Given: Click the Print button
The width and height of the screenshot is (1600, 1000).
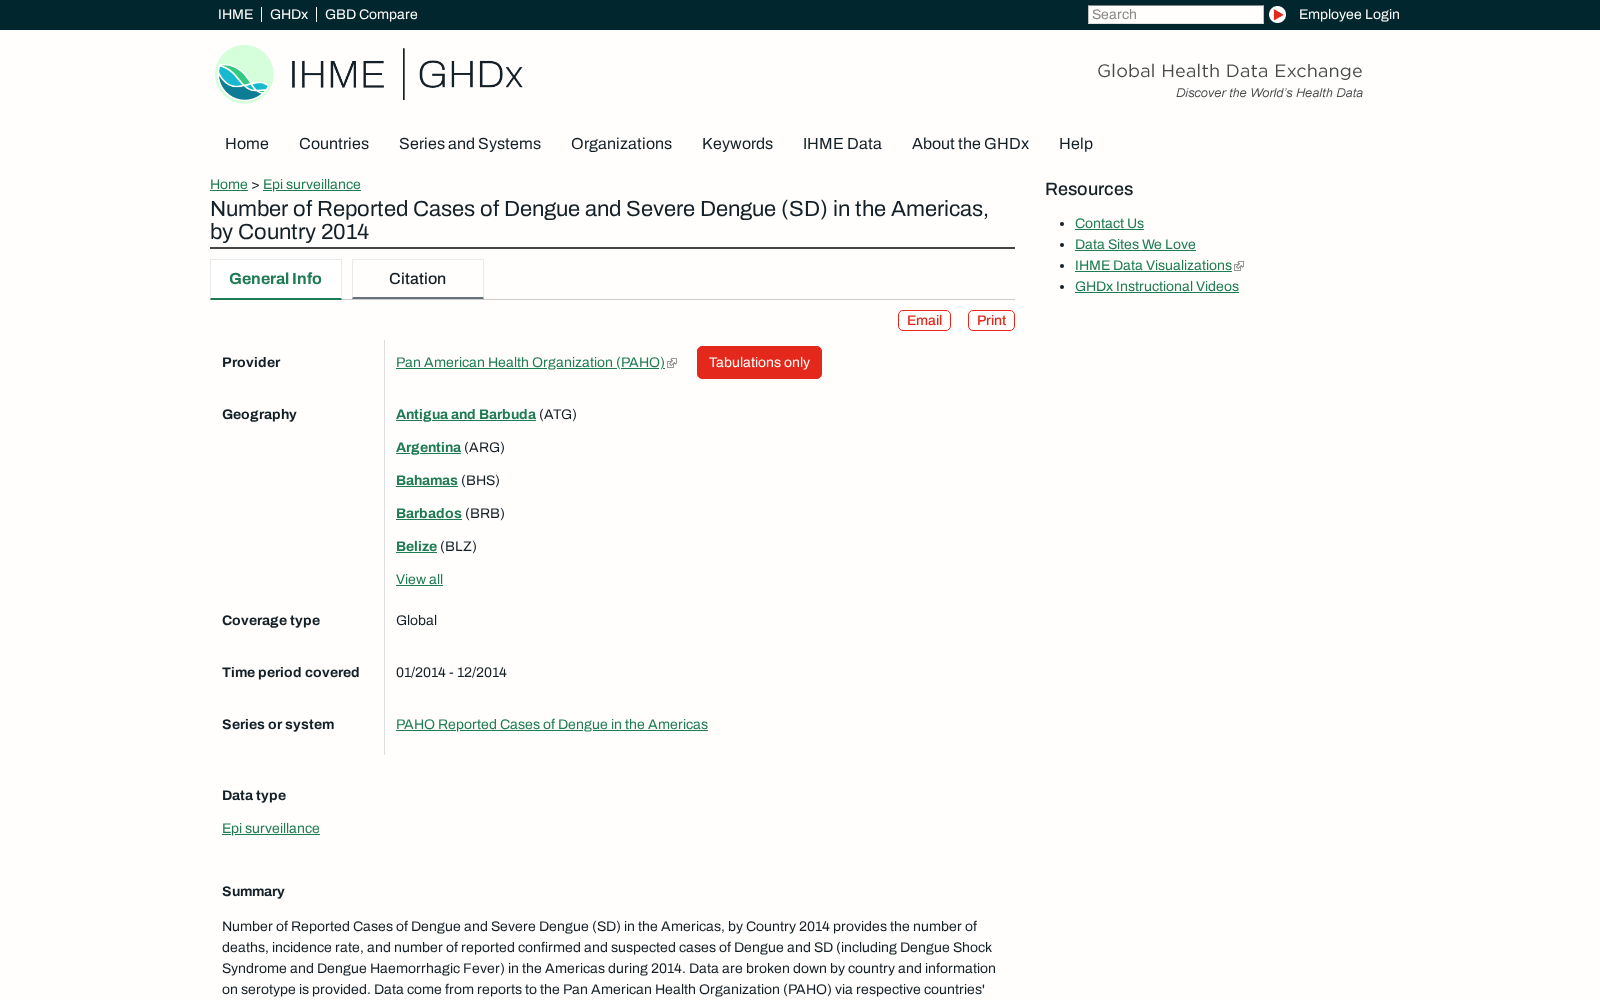Looking at the screenshot, I should [x=991, y=320].
